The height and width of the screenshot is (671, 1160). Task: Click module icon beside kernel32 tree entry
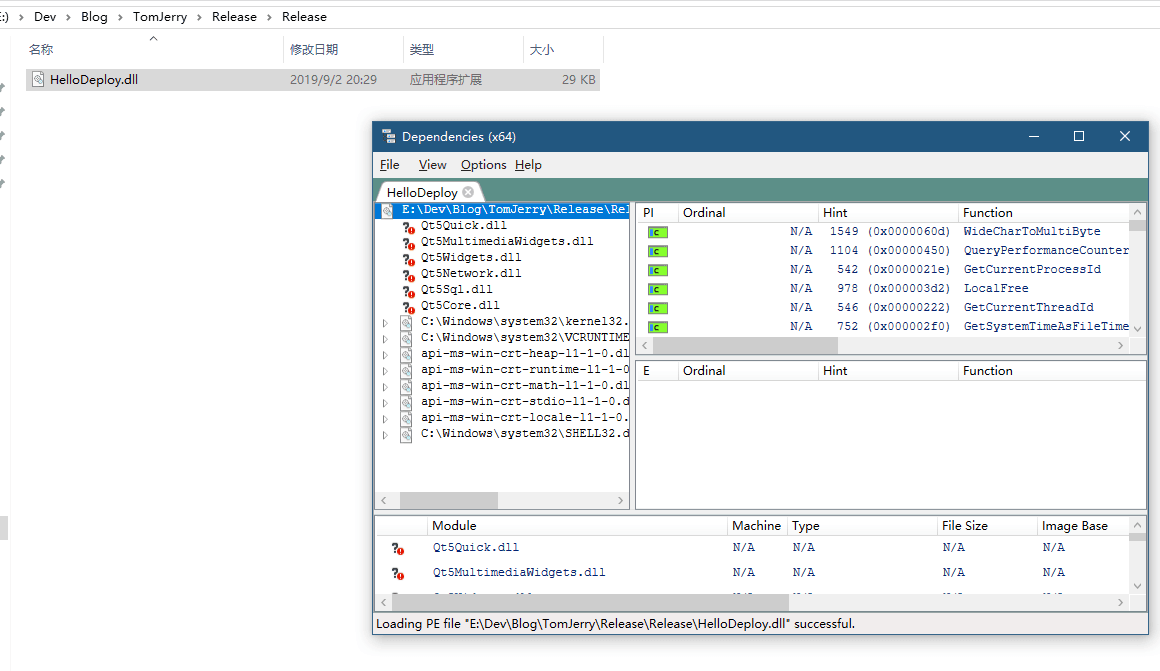click(406, 323)
